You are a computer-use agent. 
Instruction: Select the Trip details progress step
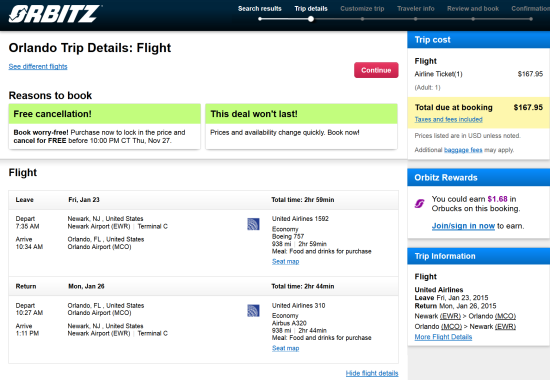(311, 8)
